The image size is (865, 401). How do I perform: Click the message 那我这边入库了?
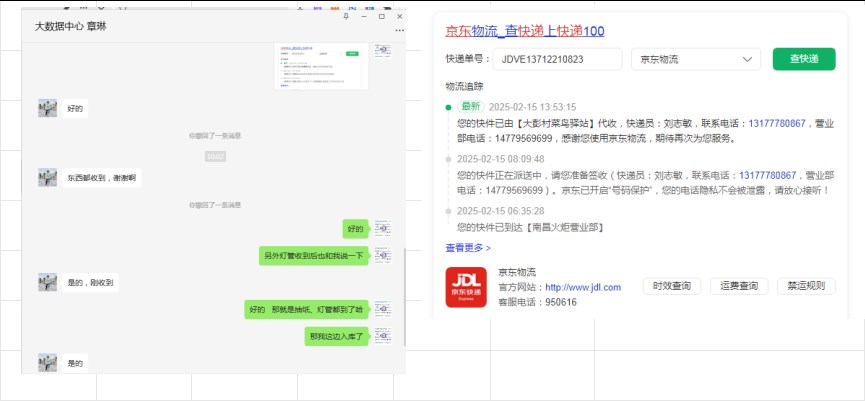click(x=336, y=336)
